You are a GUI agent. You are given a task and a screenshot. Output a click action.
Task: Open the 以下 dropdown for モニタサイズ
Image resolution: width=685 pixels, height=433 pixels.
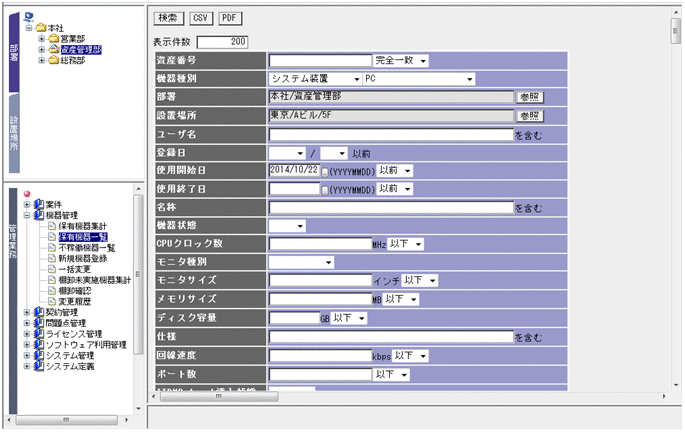(419, 281)
